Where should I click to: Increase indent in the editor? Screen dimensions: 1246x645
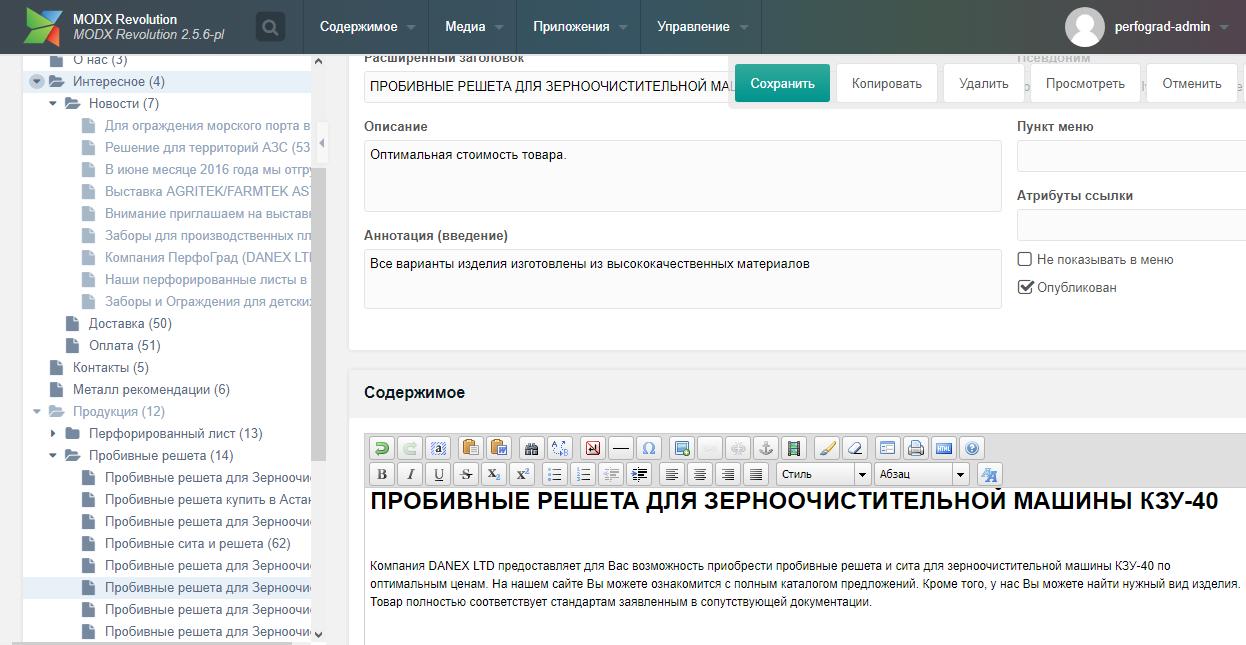(640, 474)
